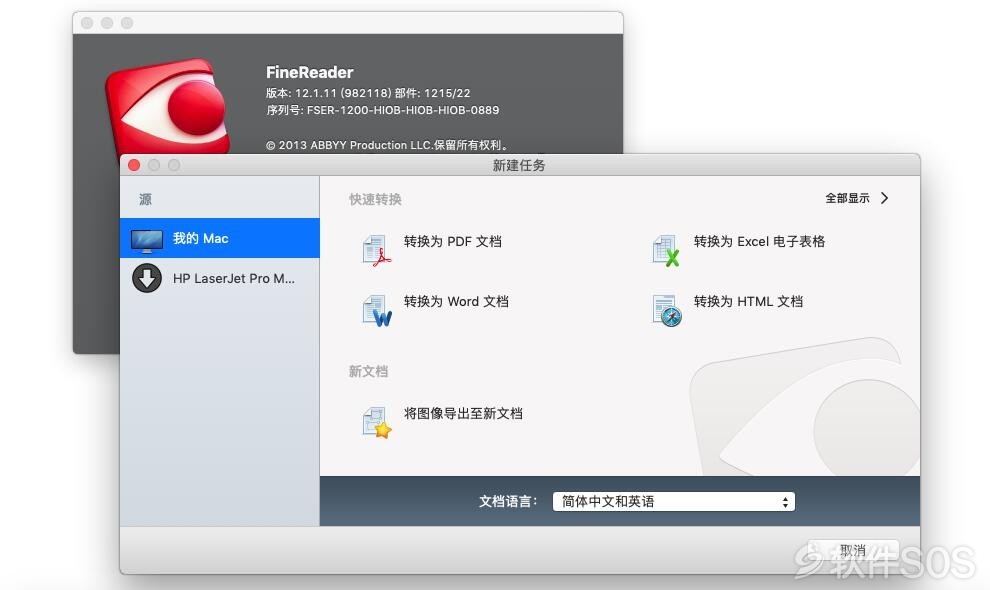Expand the 全部显示 chevron arrow

click(x=885, y=198)
